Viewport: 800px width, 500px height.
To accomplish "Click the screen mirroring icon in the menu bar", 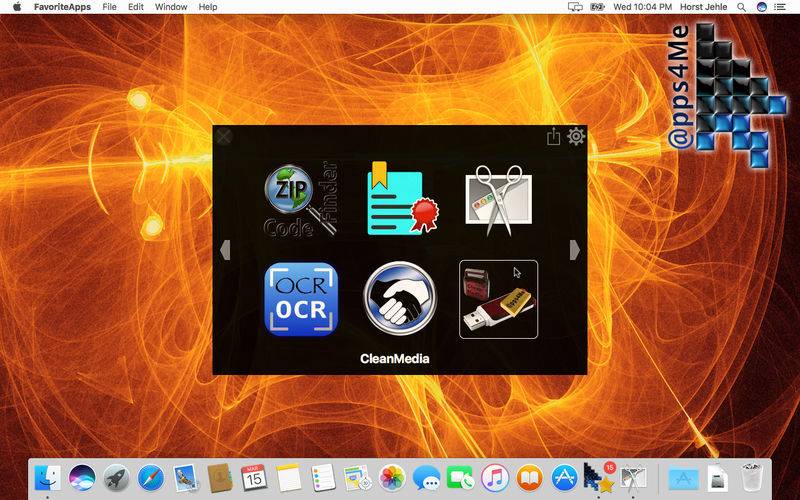I will [575, 7].
